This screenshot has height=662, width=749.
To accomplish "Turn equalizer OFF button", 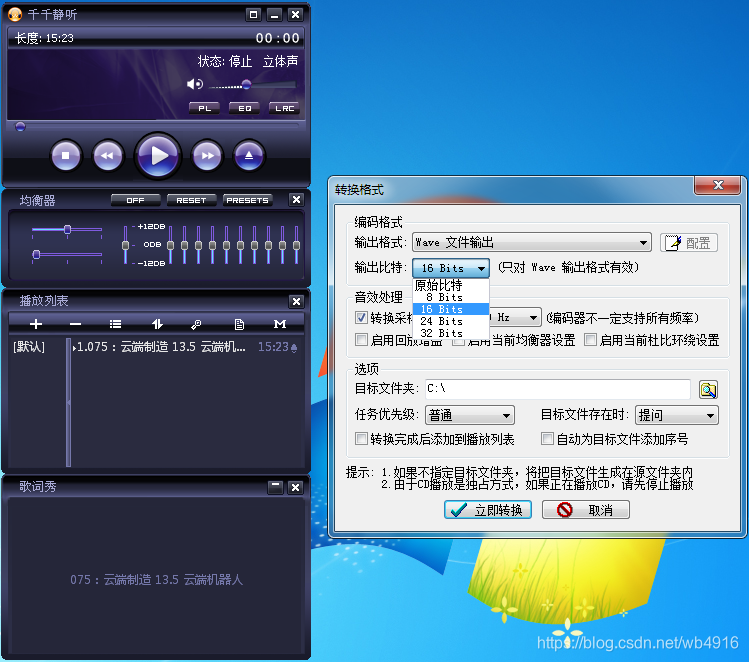I will (135, 200).
